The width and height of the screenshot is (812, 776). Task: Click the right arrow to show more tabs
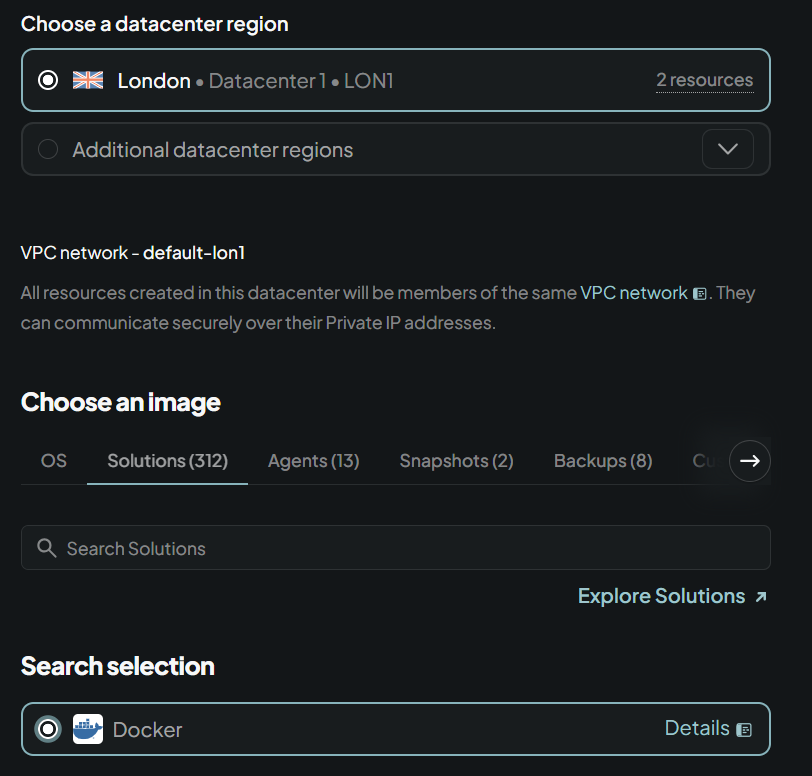pos(749,461)
